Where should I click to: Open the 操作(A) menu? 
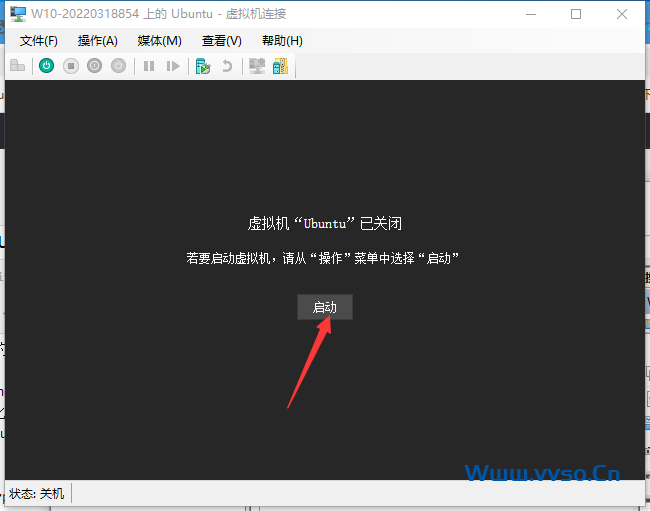tap(97, 41)
